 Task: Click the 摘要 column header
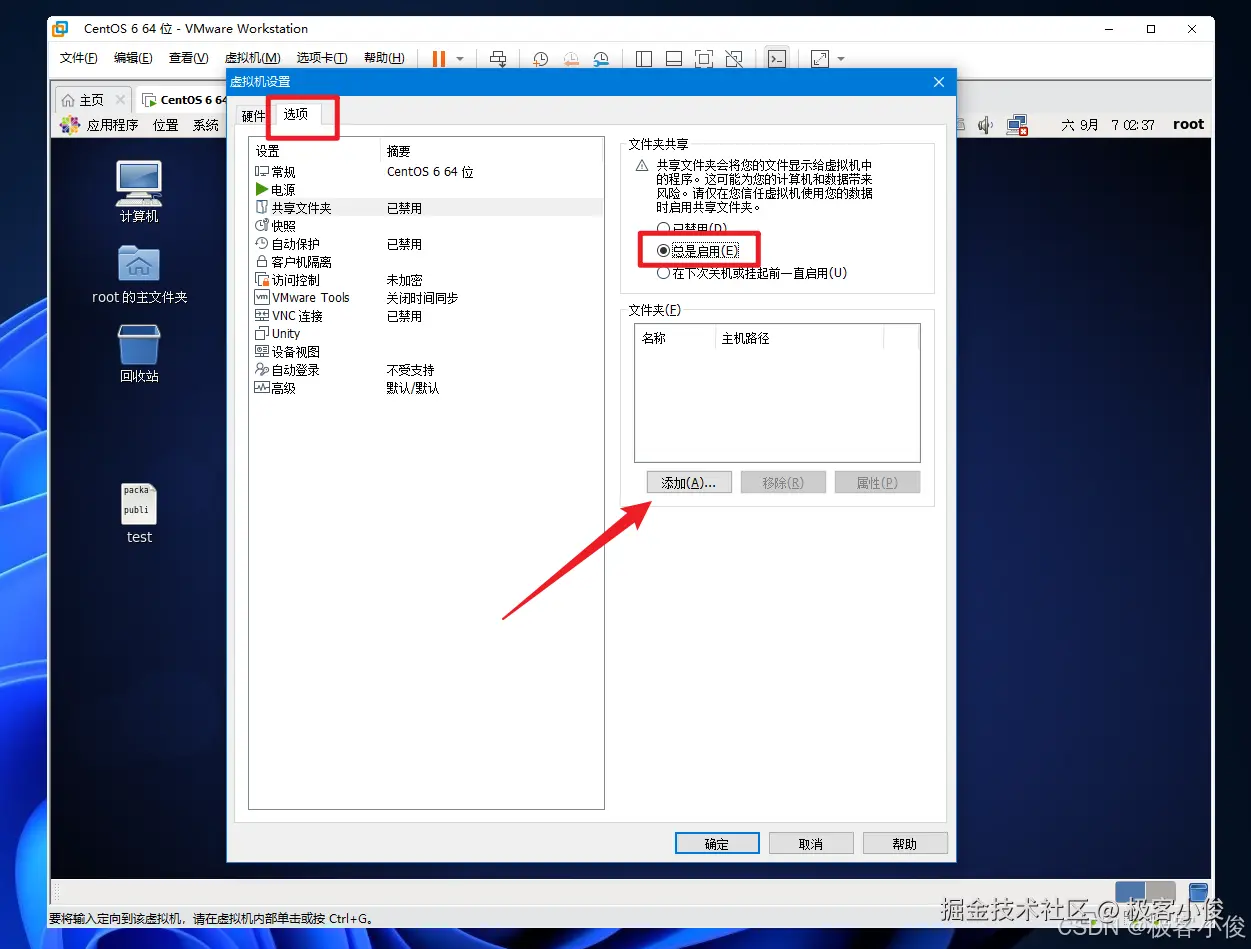point(493,151)
